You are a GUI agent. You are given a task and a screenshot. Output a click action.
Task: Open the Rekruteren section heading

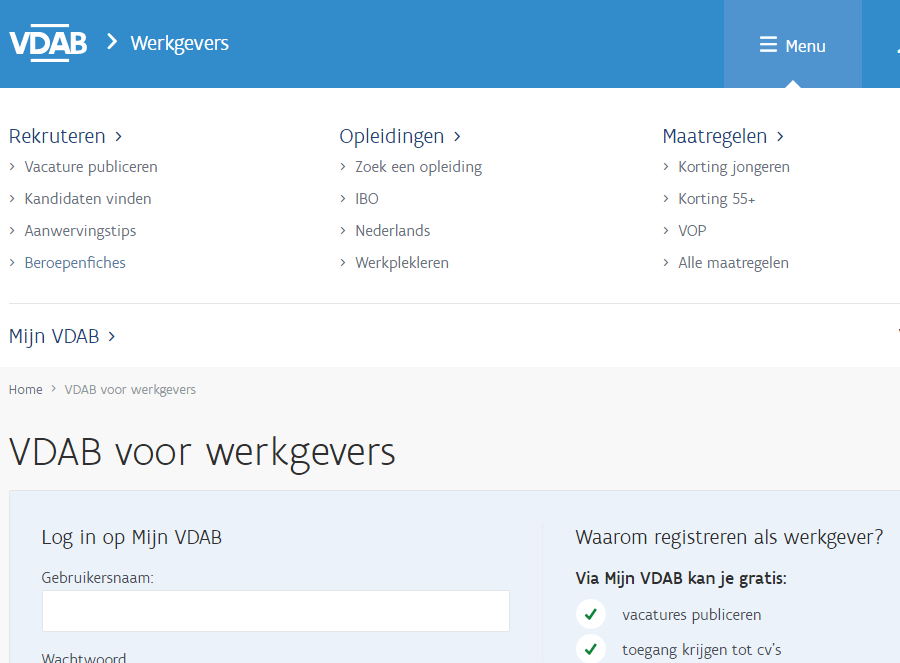(x=57, y=137)
